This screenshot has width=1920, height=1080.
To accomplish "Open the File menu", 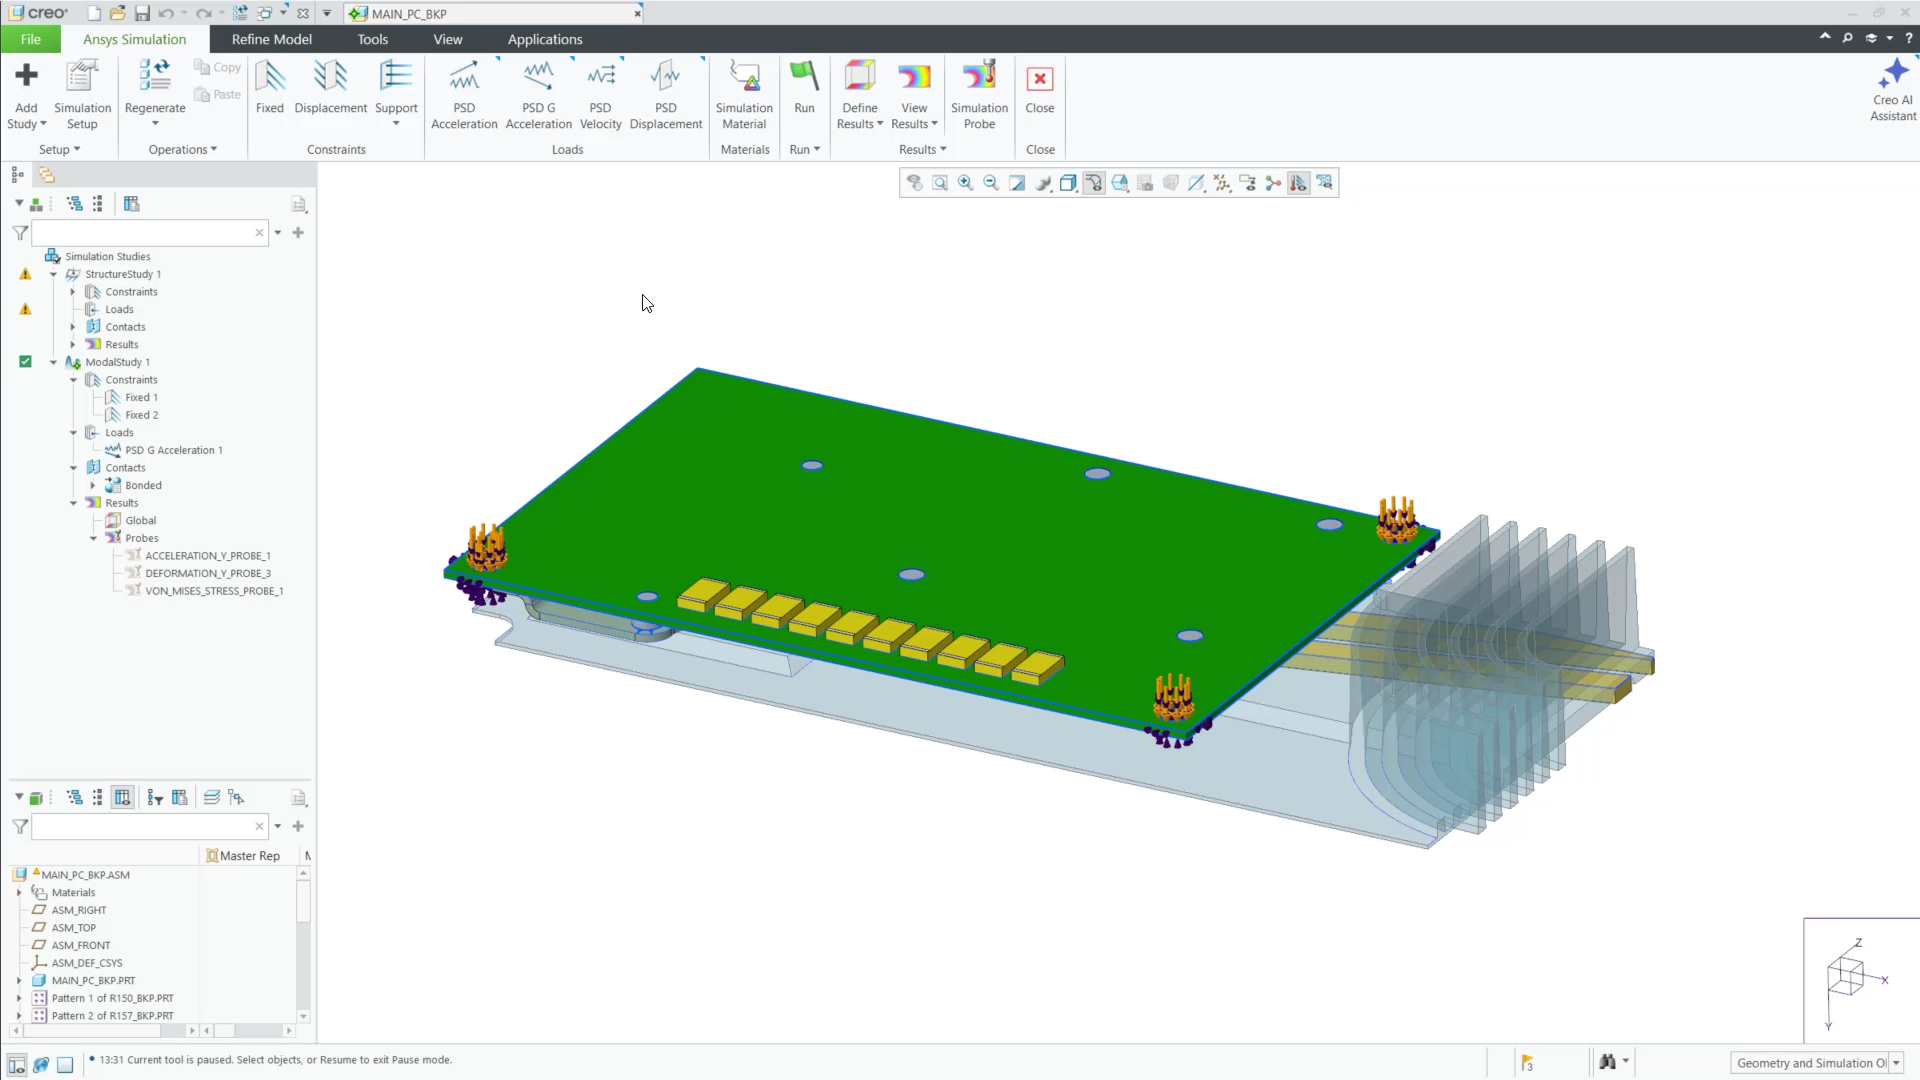I will pyautogui.click(x=31, y=39).
